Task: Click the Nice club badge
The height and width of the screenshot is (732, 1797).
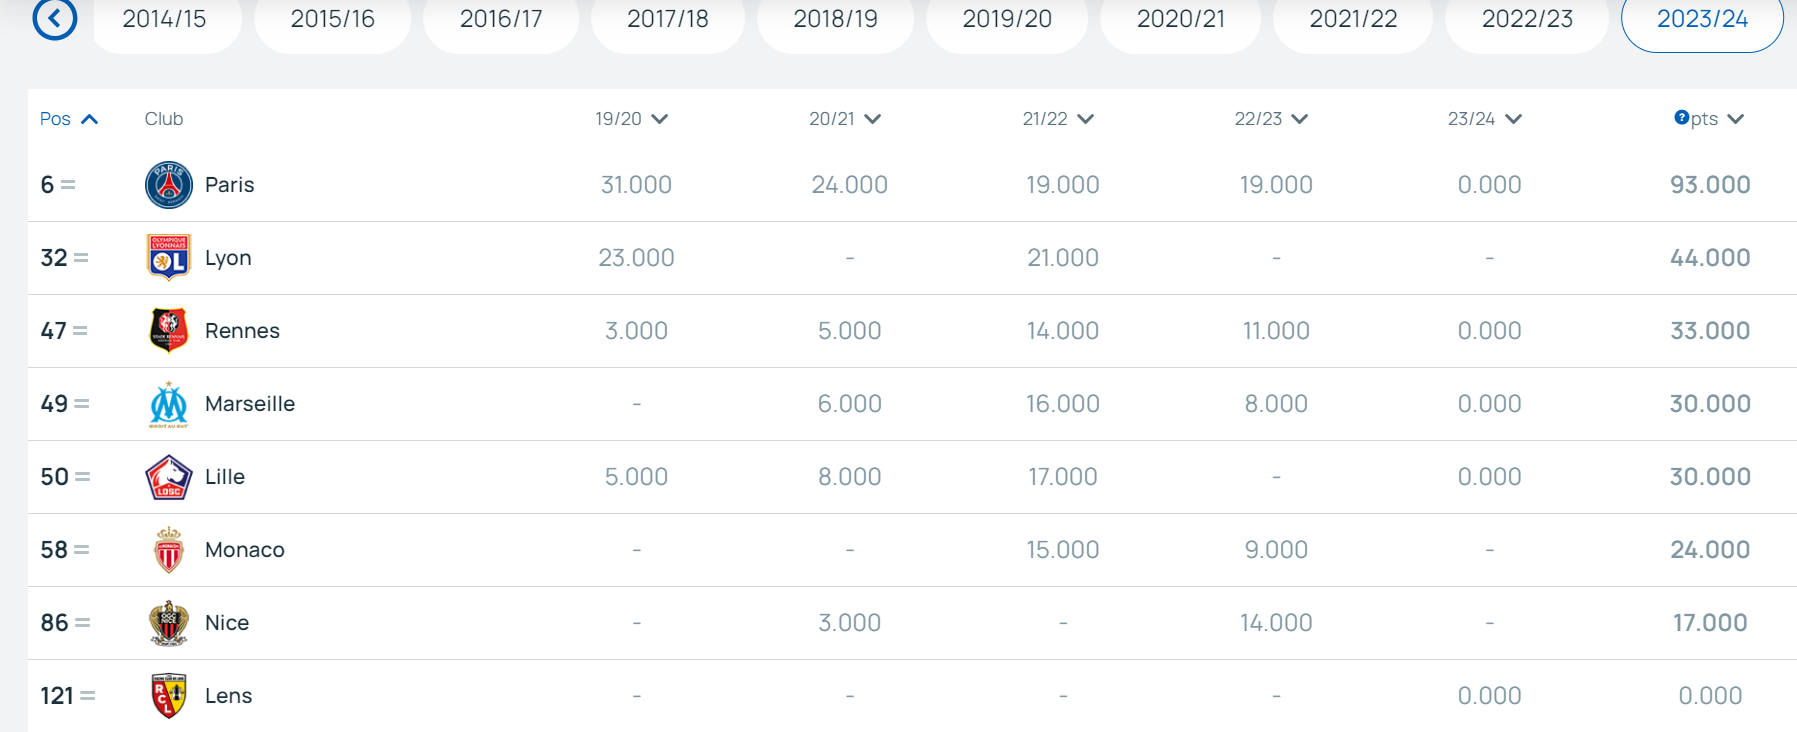Action: click(169, 623)
